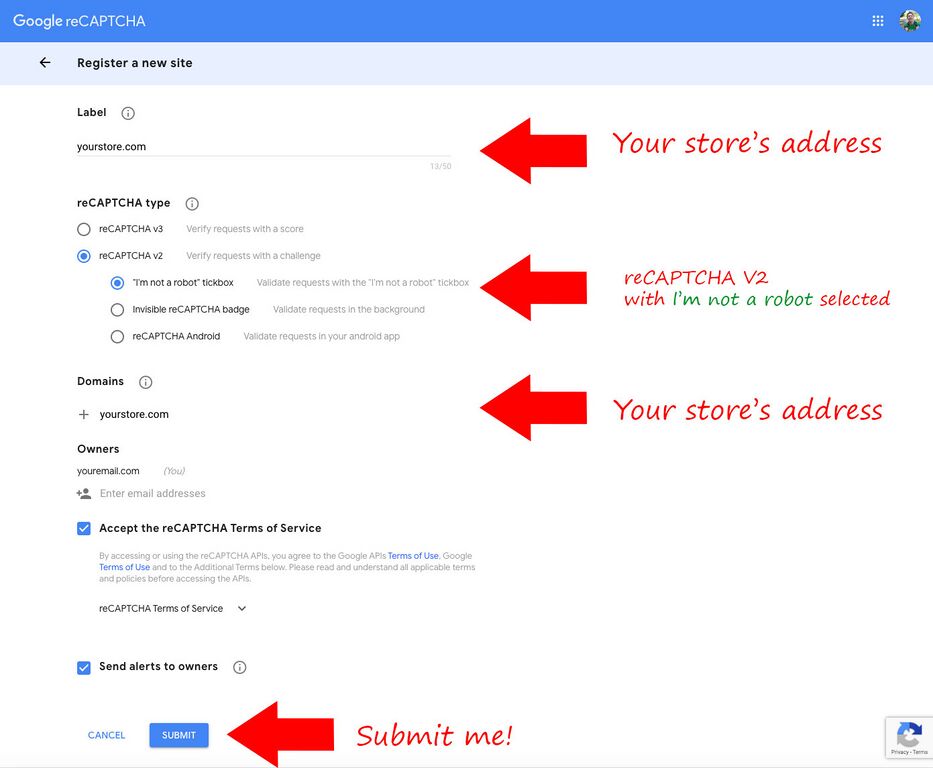Click the plus icon to add a domain
Screen dimensions: 933x768
(84, 414)
